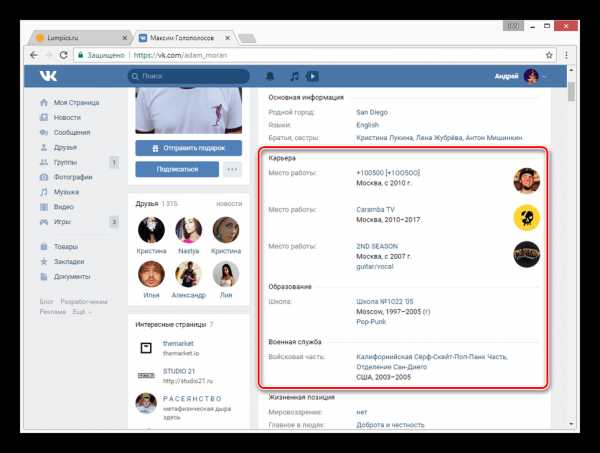Click the VK search field

pyautogui.click(x=188, y=76)
